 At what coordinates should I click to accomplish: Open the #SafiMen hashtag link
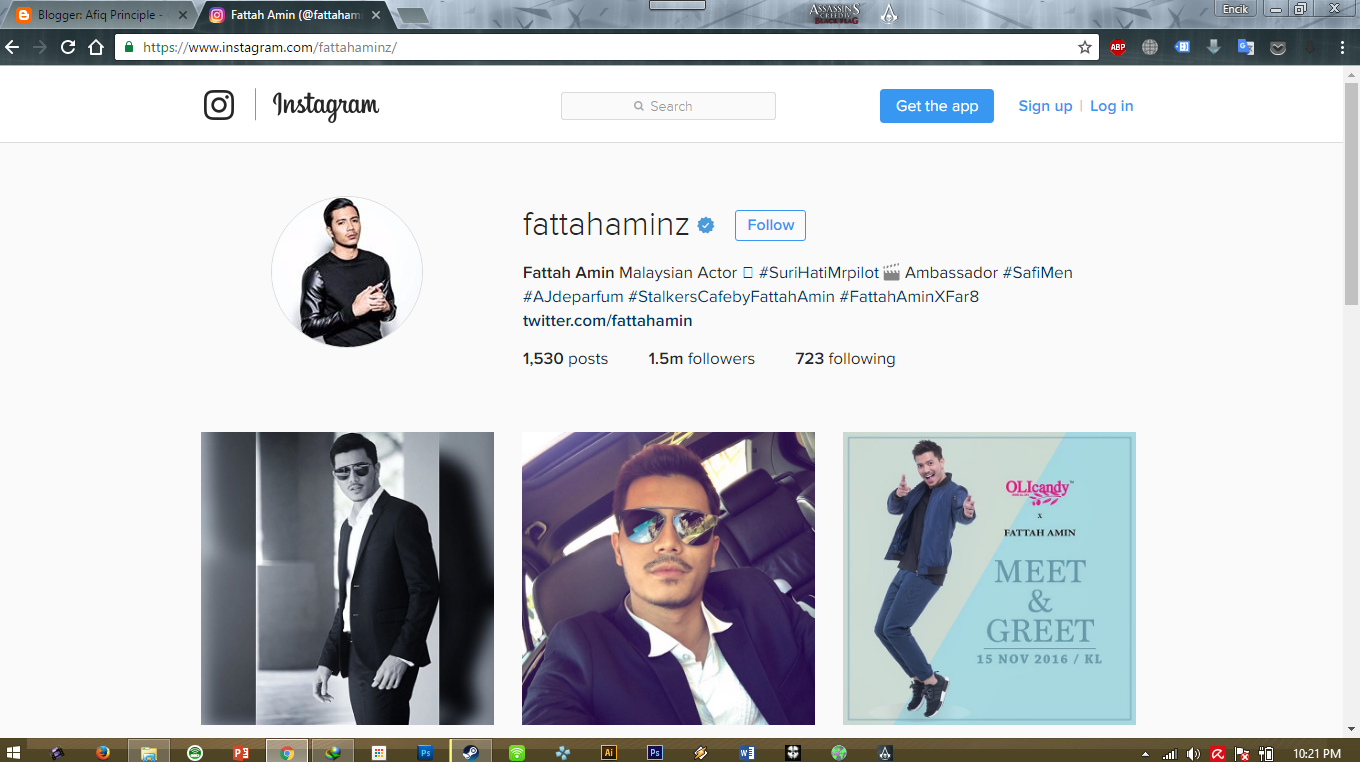(1038, 272)
